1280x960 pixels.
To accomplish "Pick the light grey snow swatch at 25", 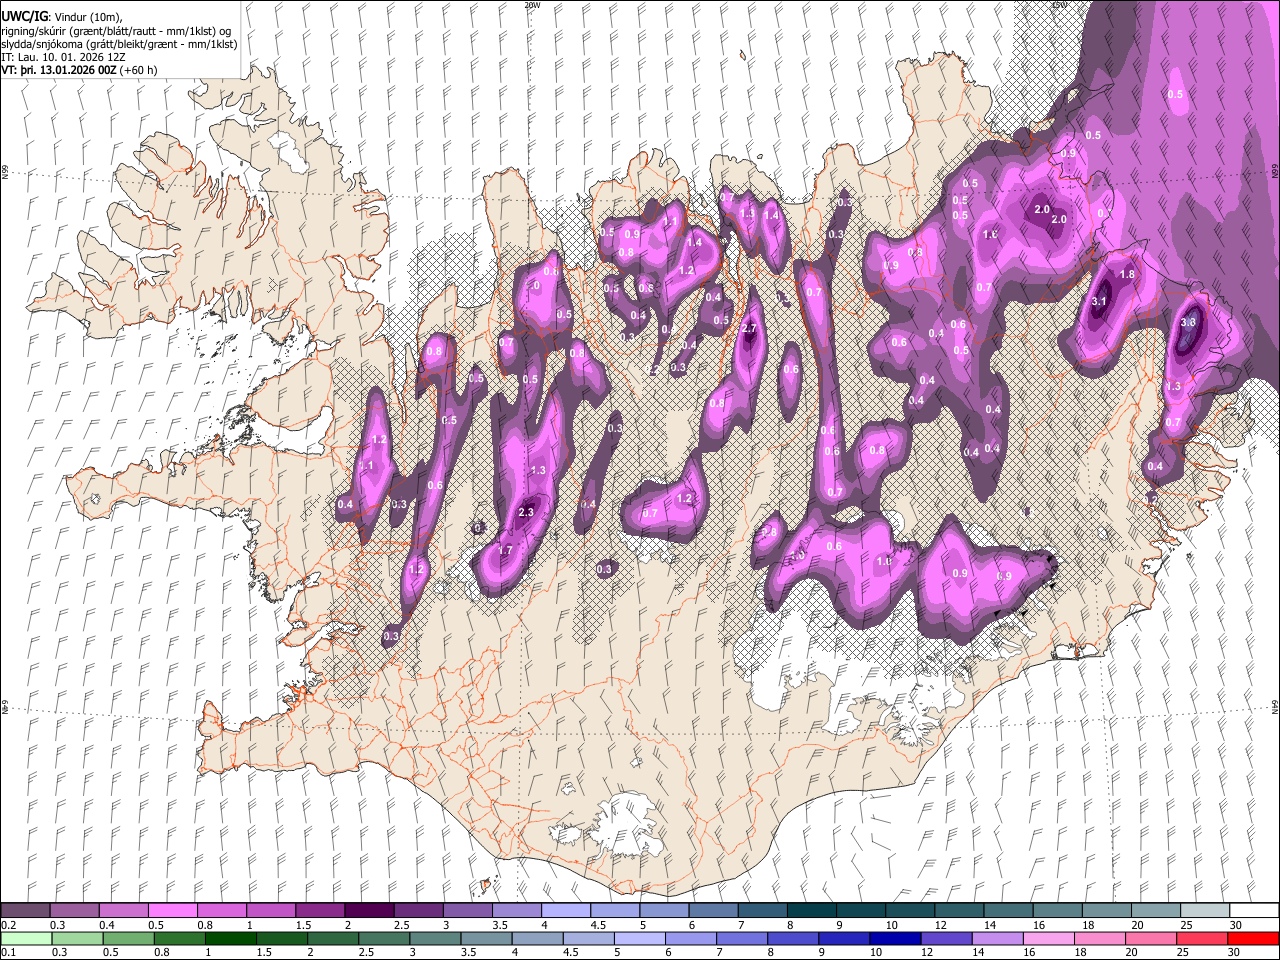I will (1204, 911).
